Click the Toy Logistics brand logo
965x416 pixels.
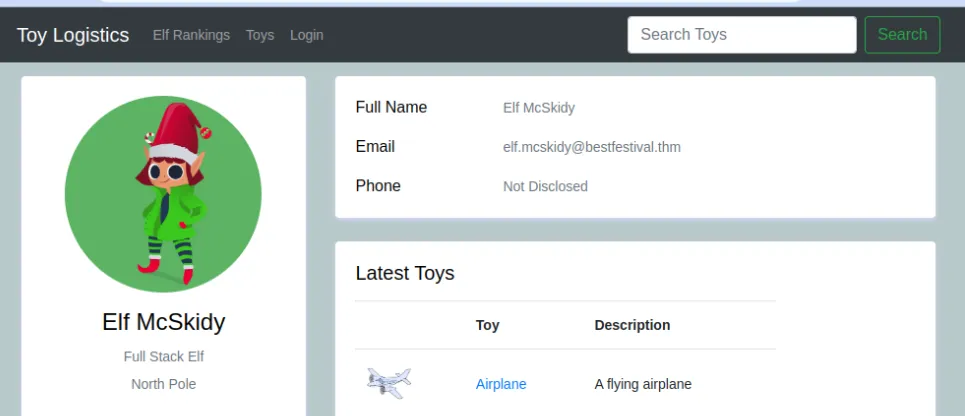(x=73, y=35)
